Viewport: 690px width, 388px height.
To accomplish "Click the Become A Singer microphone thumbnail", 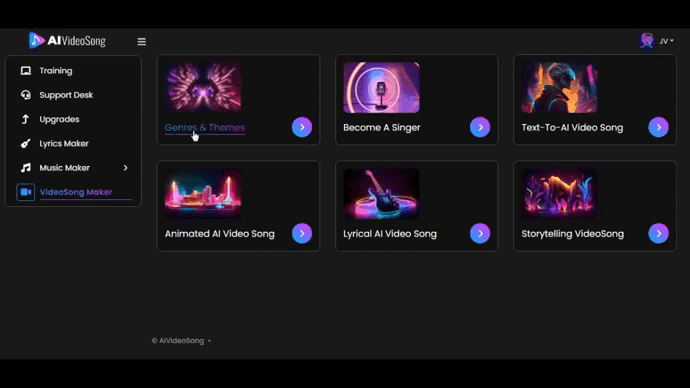I will click(381, 87).
